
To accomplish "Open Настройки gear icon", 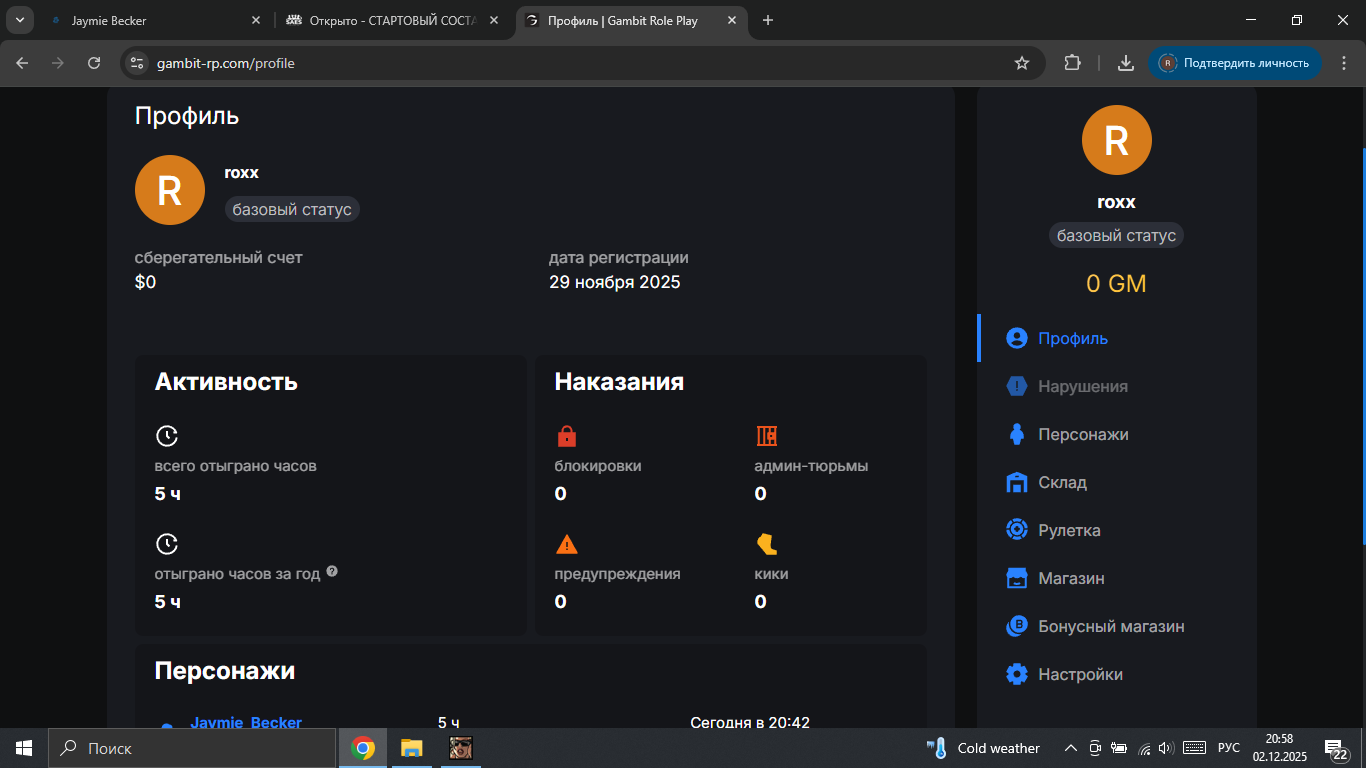I will pyautogui.click(x=1017, y=674).
